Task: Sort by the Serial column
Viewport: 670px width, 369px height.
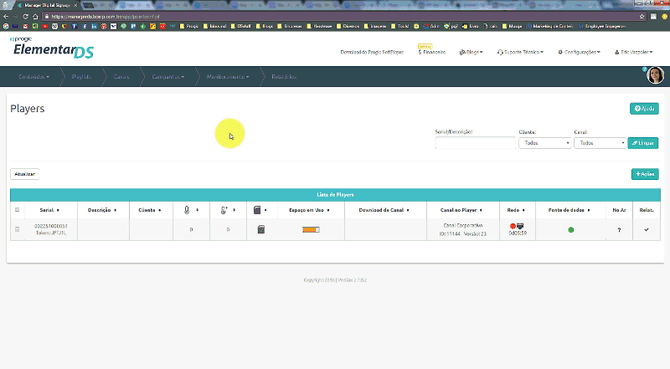Action: (x=50, y=210)
